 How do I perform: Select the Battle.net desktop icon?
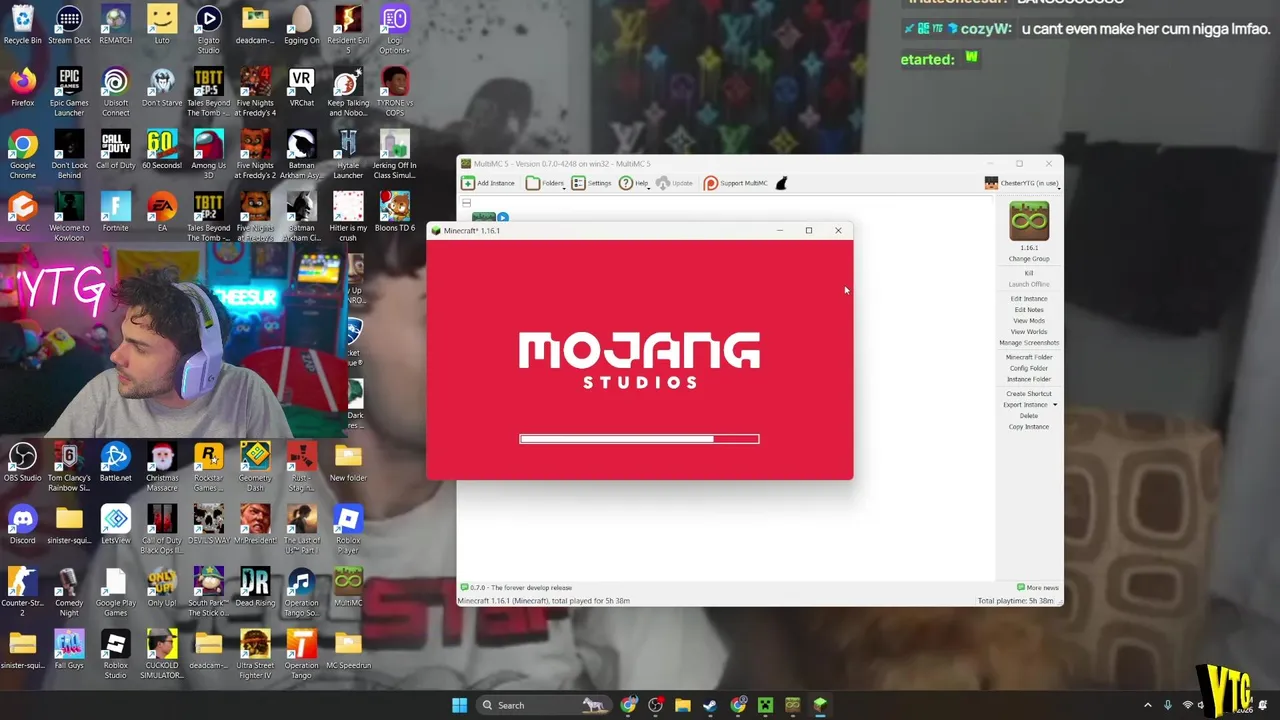tap(115, 463)
